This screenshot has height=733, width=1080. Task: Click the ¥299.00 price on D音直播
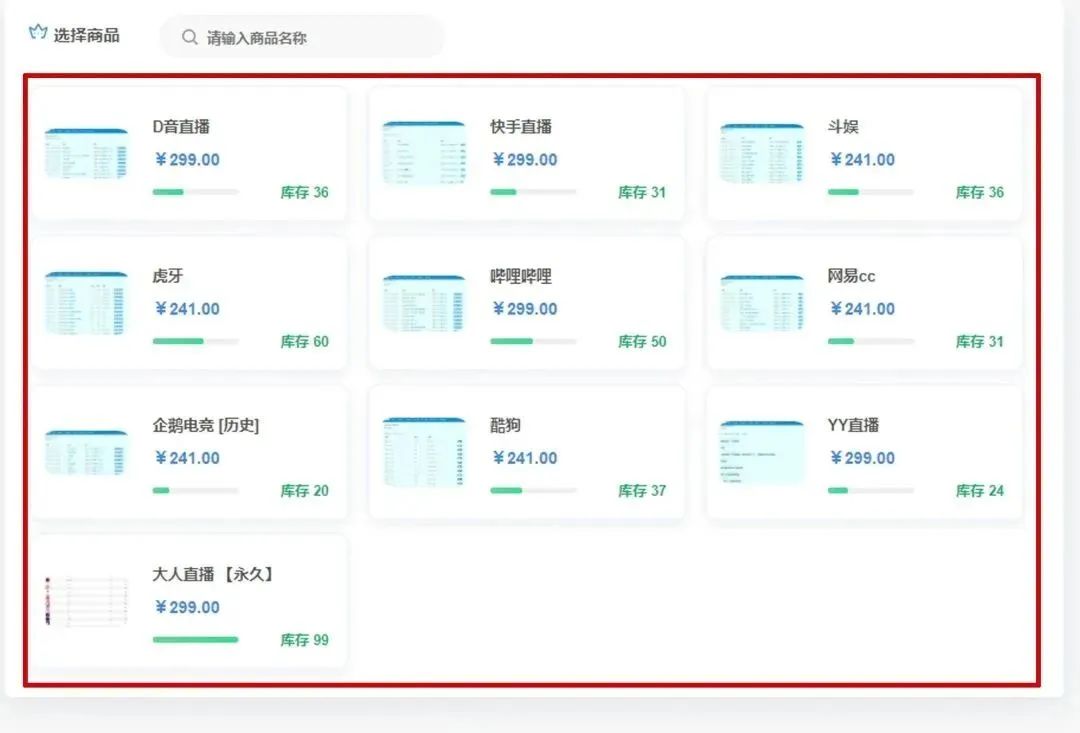coord(186,159)
